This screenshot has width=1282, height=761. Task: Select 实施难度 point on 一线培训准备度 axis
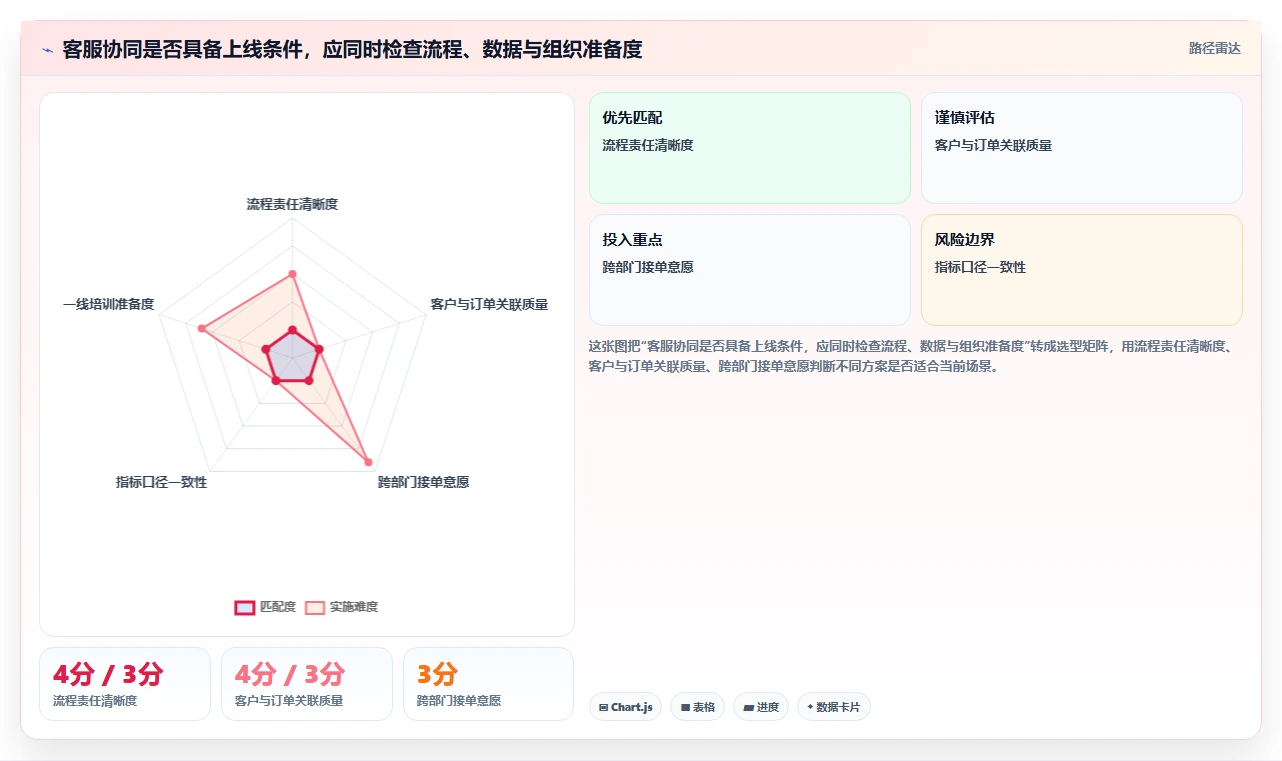click(201, 328)
